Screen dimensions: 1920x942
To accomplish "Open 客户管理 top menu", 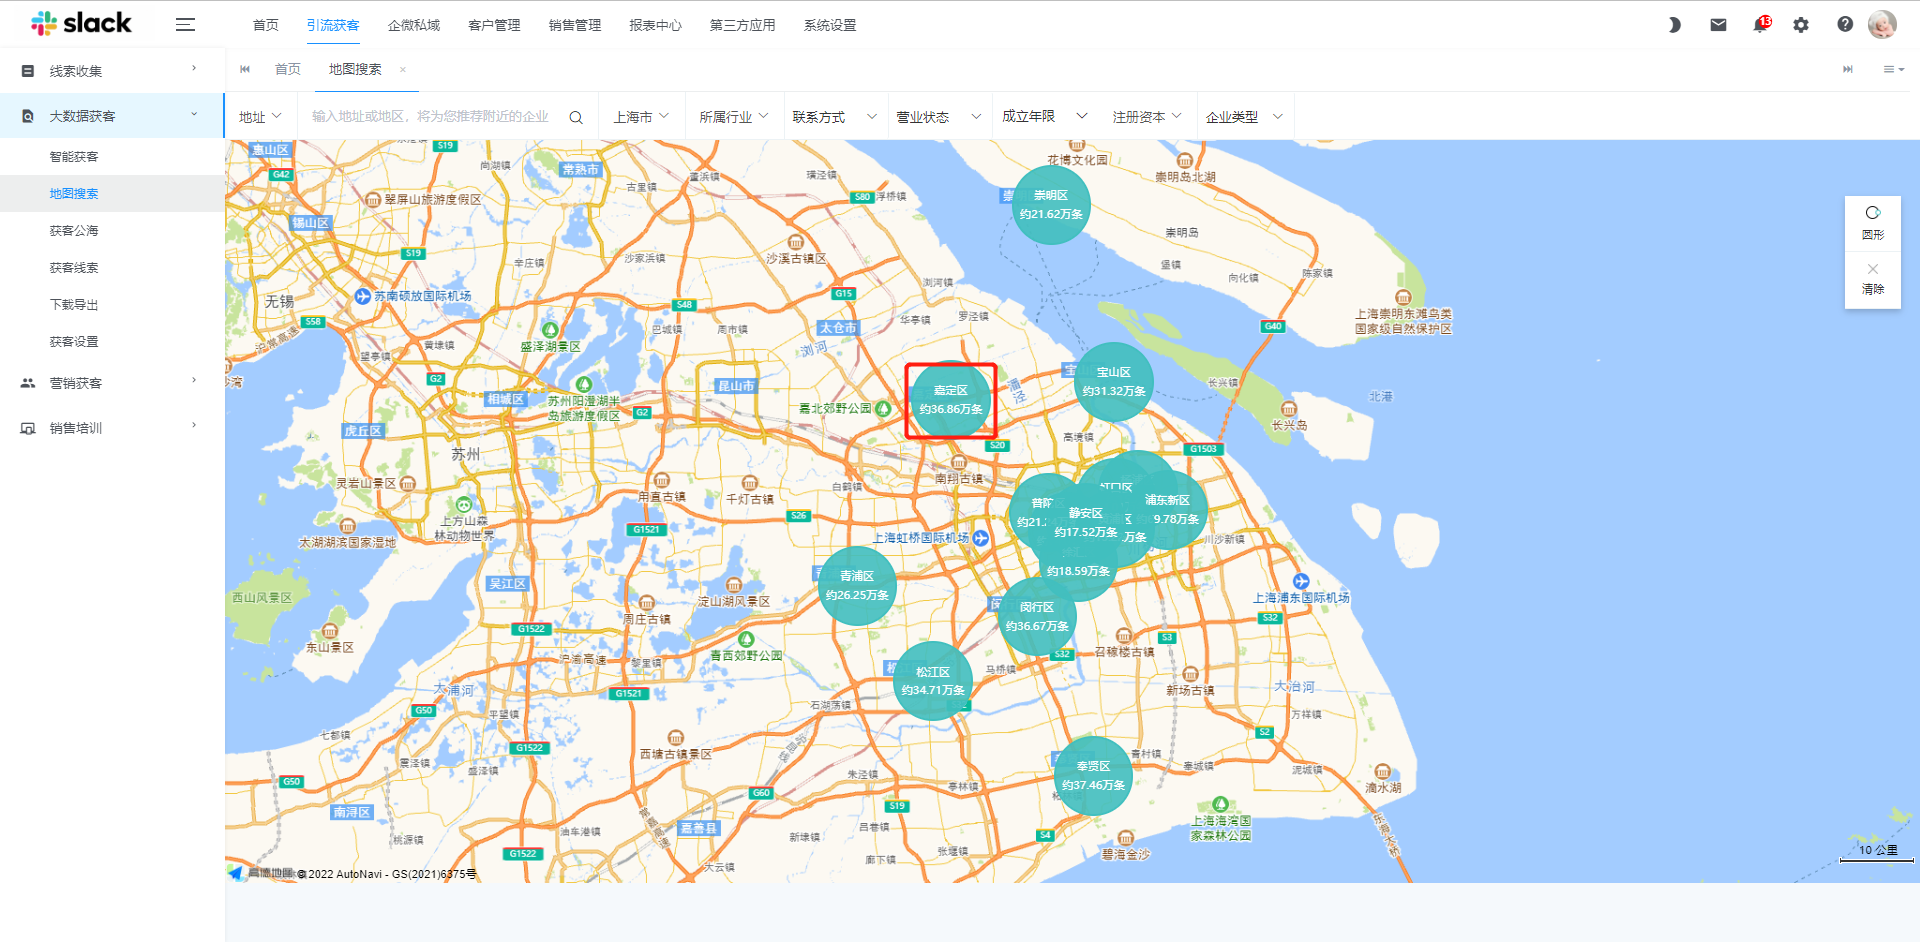I will (494, 25).
